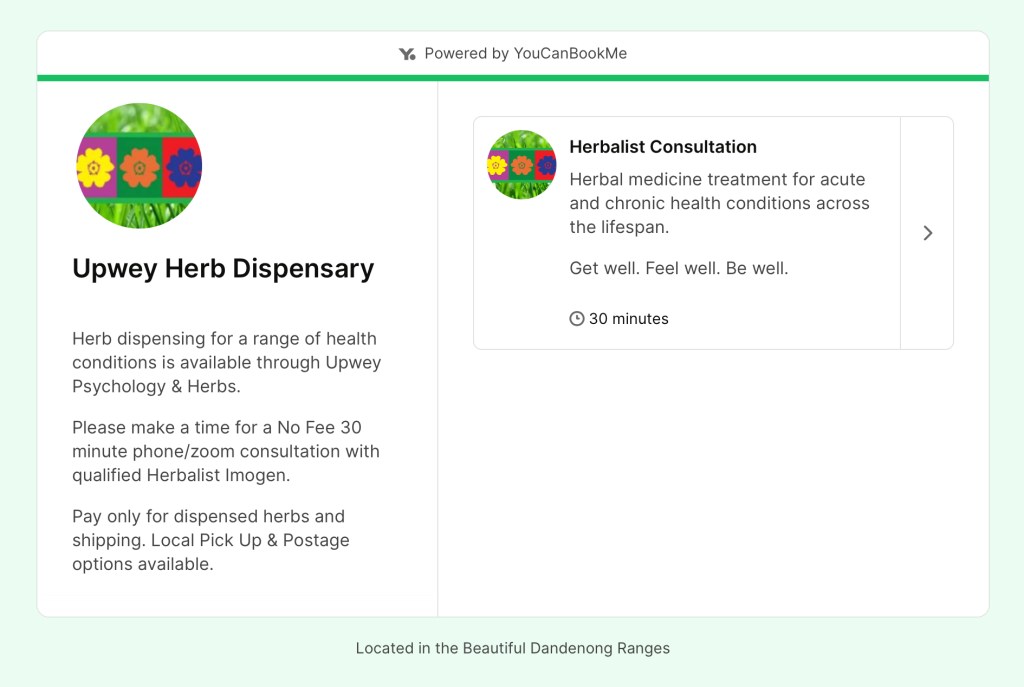The height and width of the screenshot is (687, 1024).
Task: Click the Herbal medicine treatment description text
Action: [x=719, y=203]
